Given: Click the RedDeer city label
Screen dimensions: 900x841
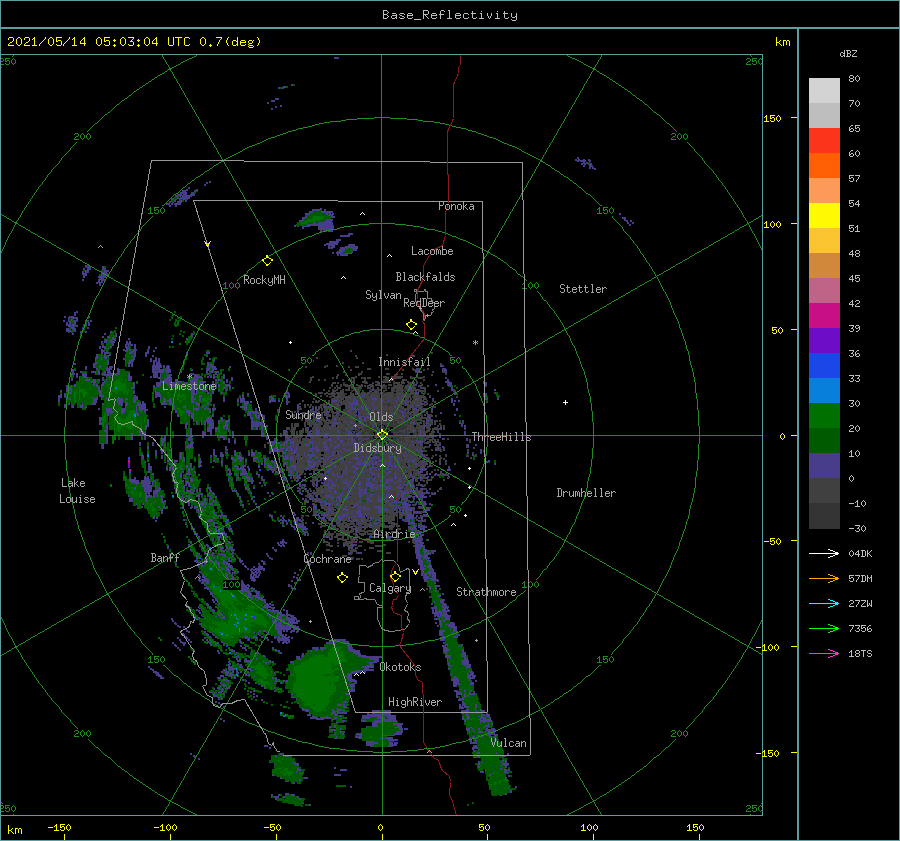Looking at the screenshot, I should (424, 303).
